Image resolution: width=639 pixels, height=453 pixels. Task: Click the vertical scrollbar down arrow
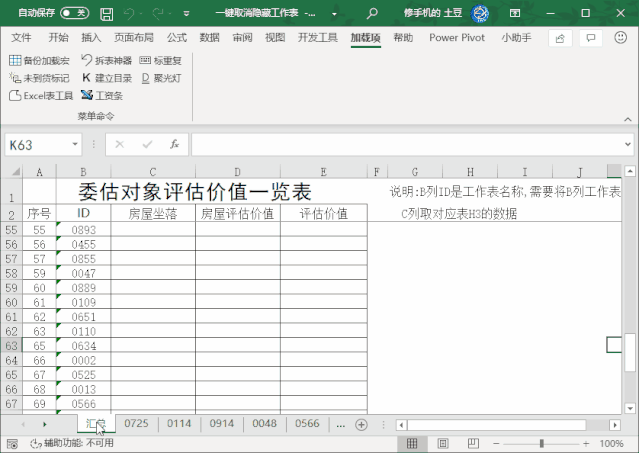630,408
